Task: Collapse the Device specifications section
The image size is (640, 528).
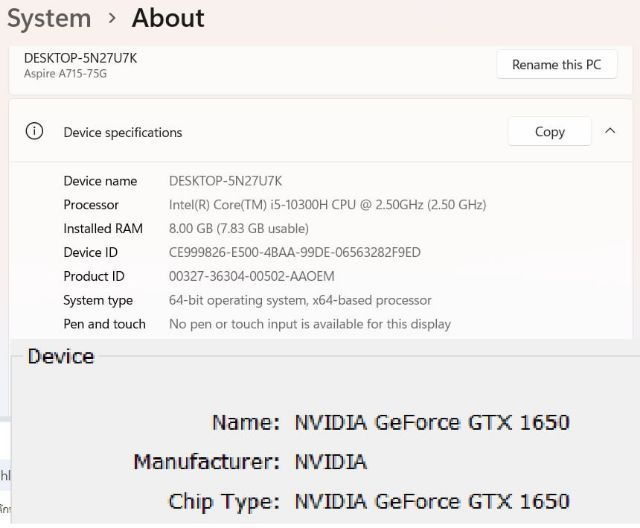Action: pyautogui.click(x=610, y=131)
